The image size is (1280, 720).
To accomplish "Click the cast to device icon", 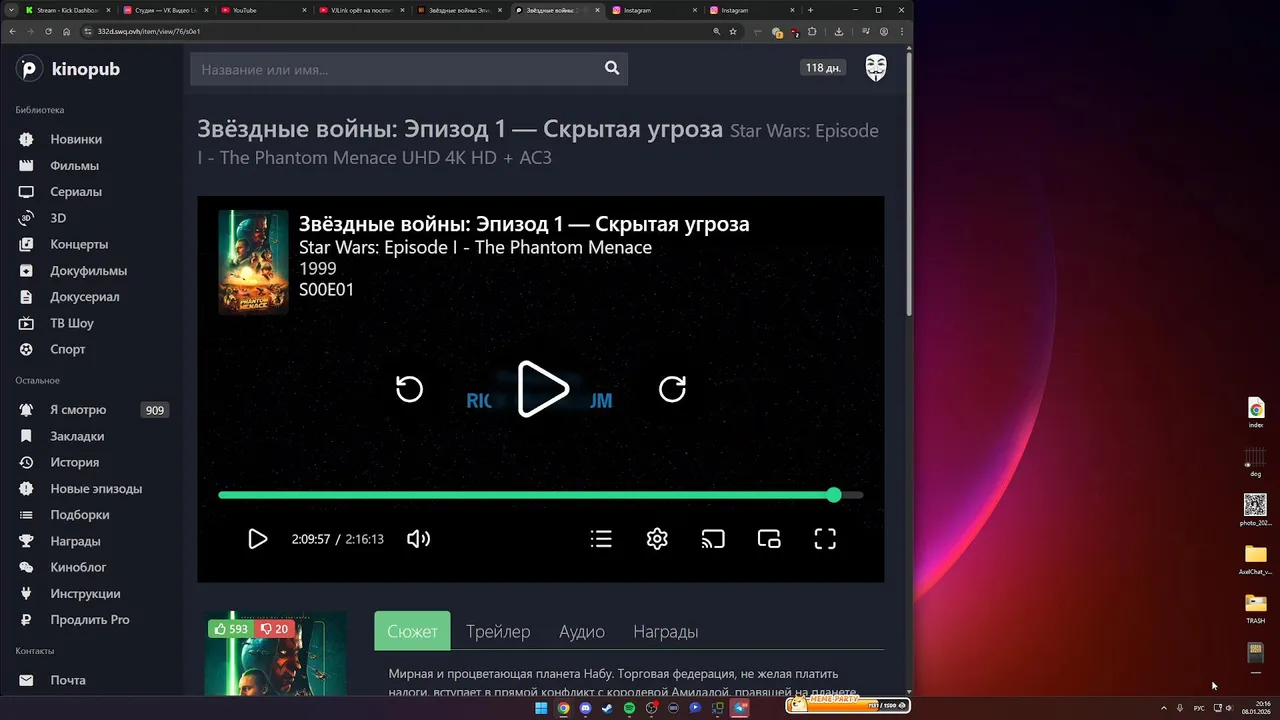I will [713, 539].
